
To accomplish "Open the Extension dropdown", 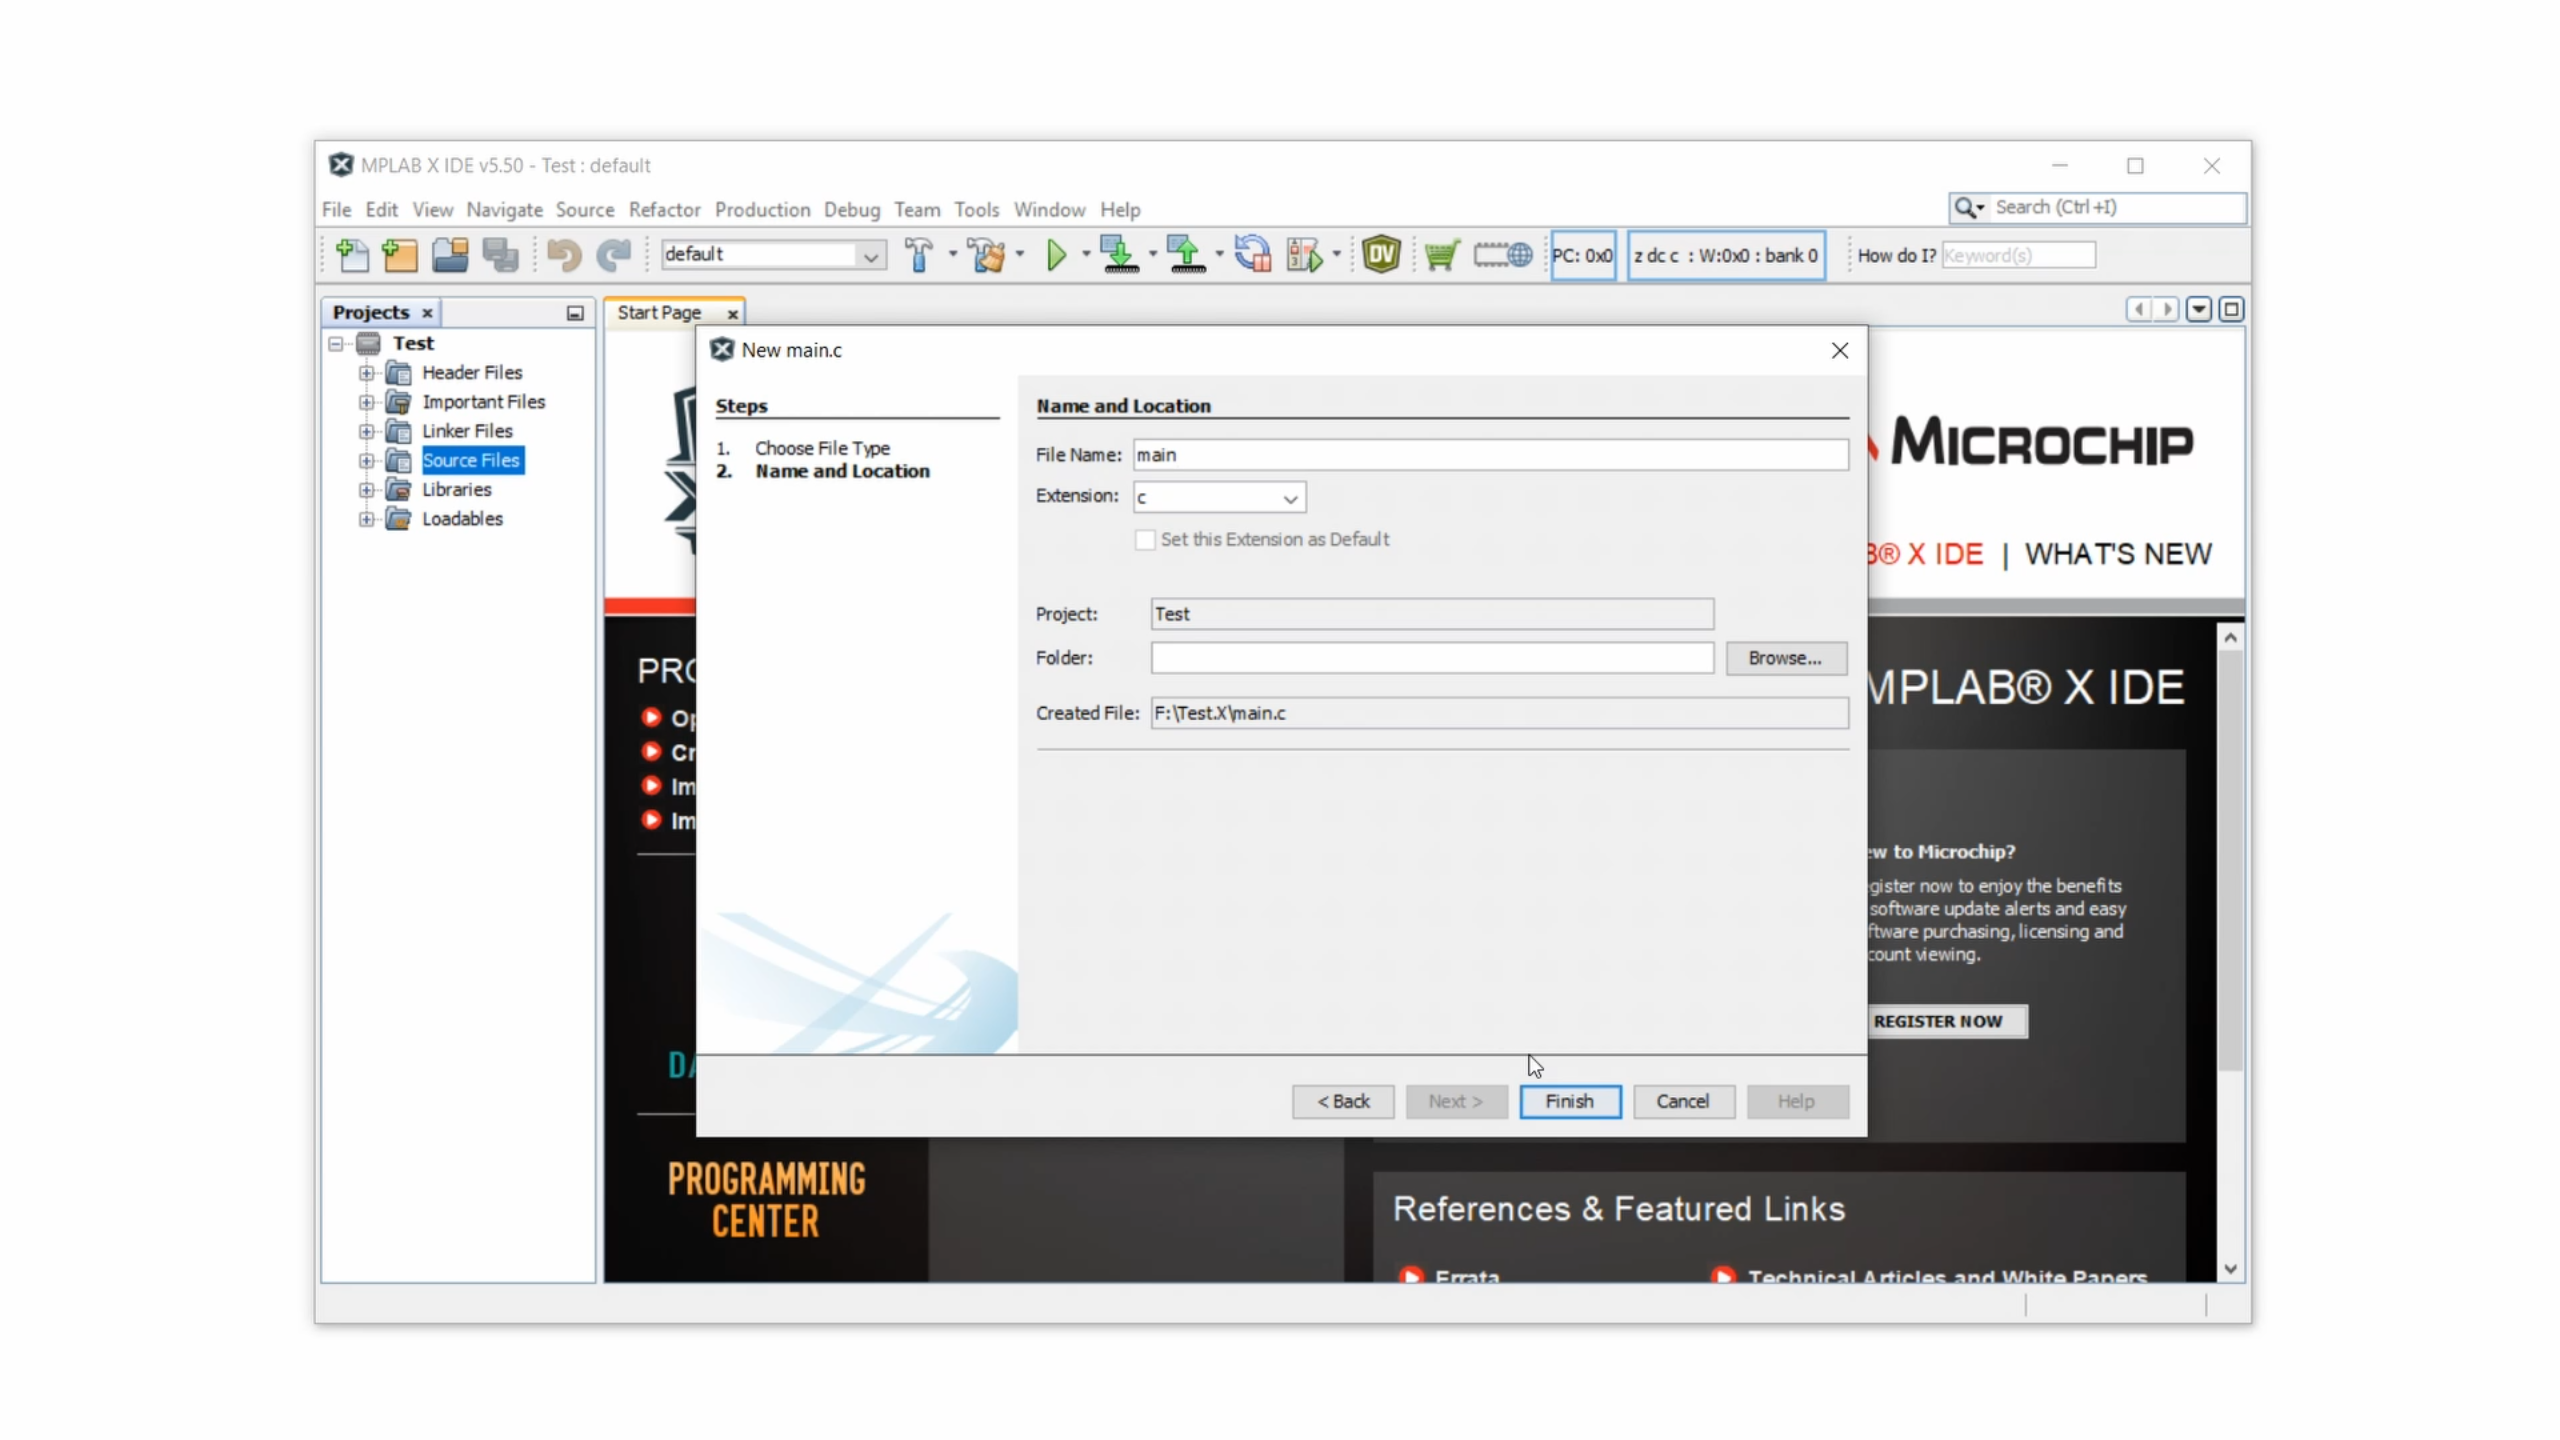I will (x=1289, y=498).
